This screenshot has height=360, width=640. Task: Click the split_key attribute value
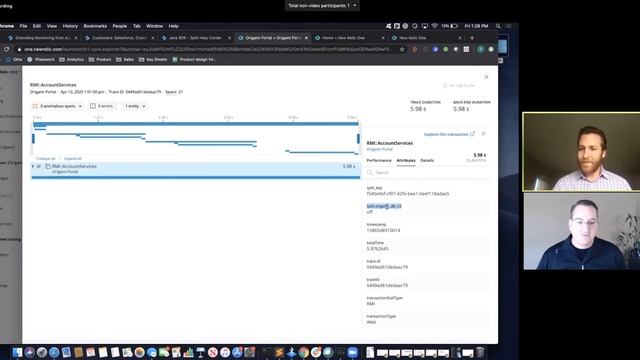click(x=408, y=194)
